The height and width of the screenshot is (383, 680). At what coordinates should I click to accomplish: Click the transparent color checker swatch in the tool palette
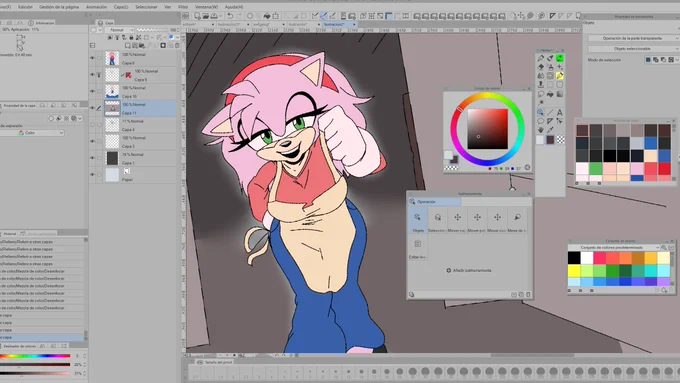[x=560, y=140]
